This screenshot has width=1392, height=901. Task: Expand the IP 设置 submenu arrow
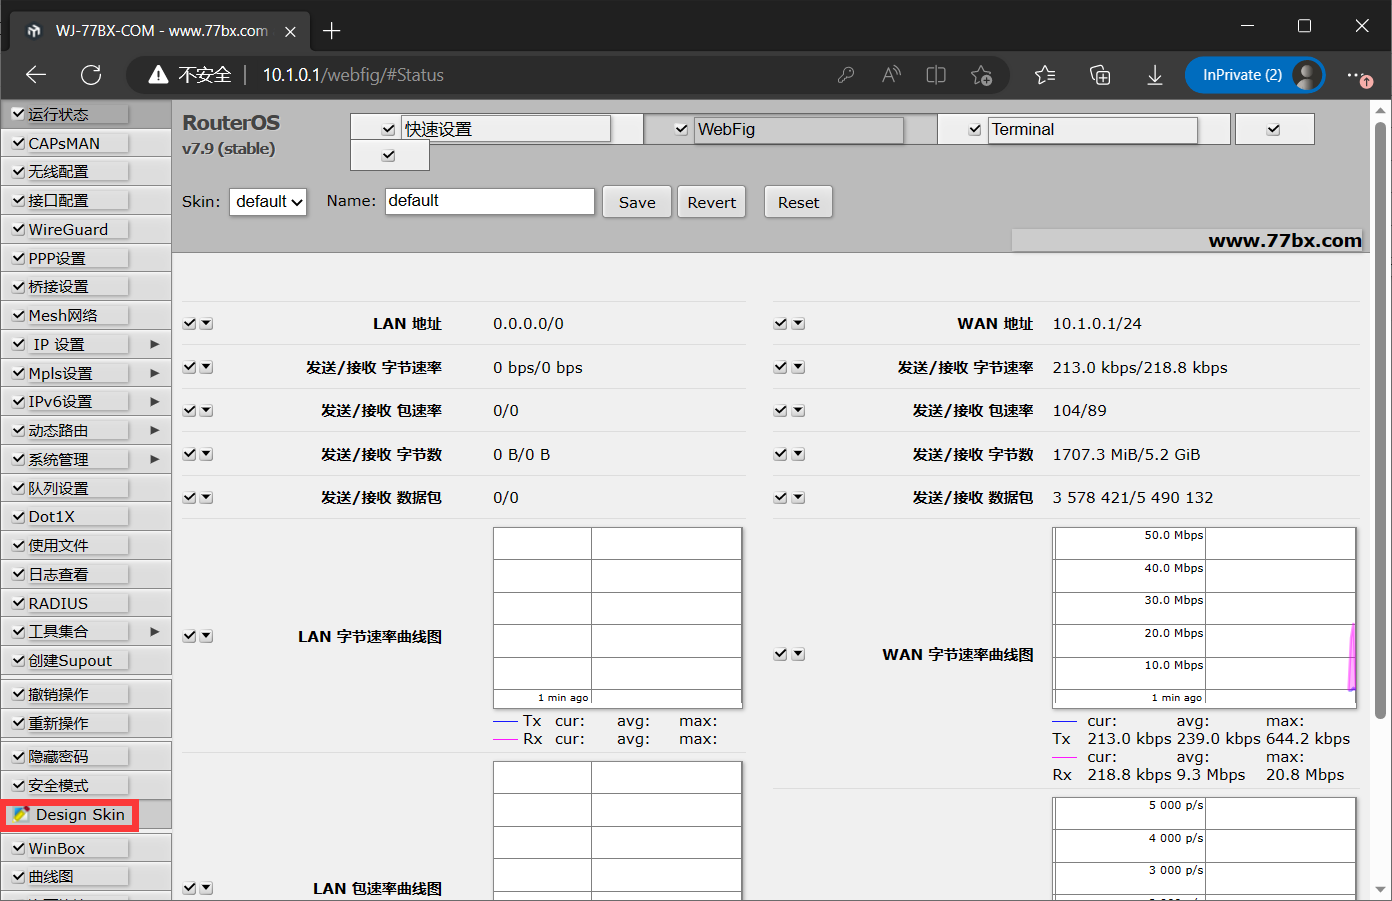click(154, 344)
